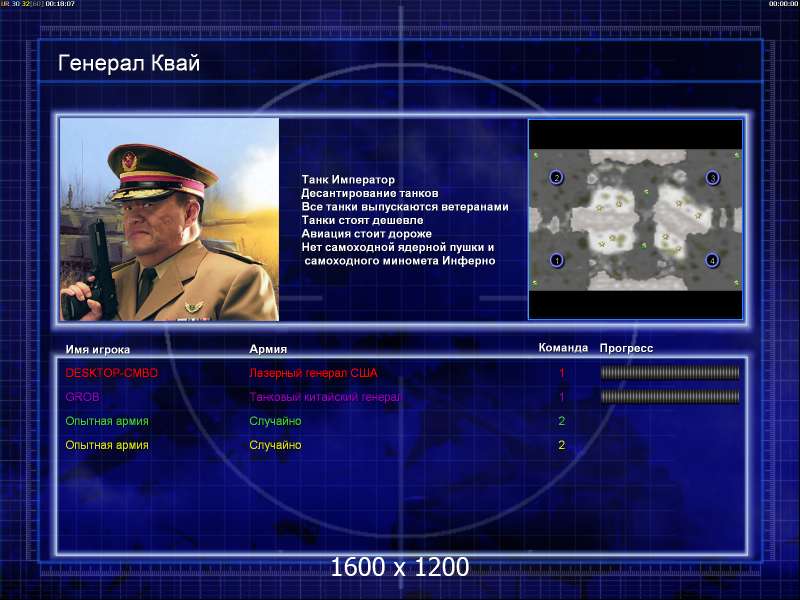Select the player name DESKTOP-CMBD
The image size is (800, 600).
point(112,373)
